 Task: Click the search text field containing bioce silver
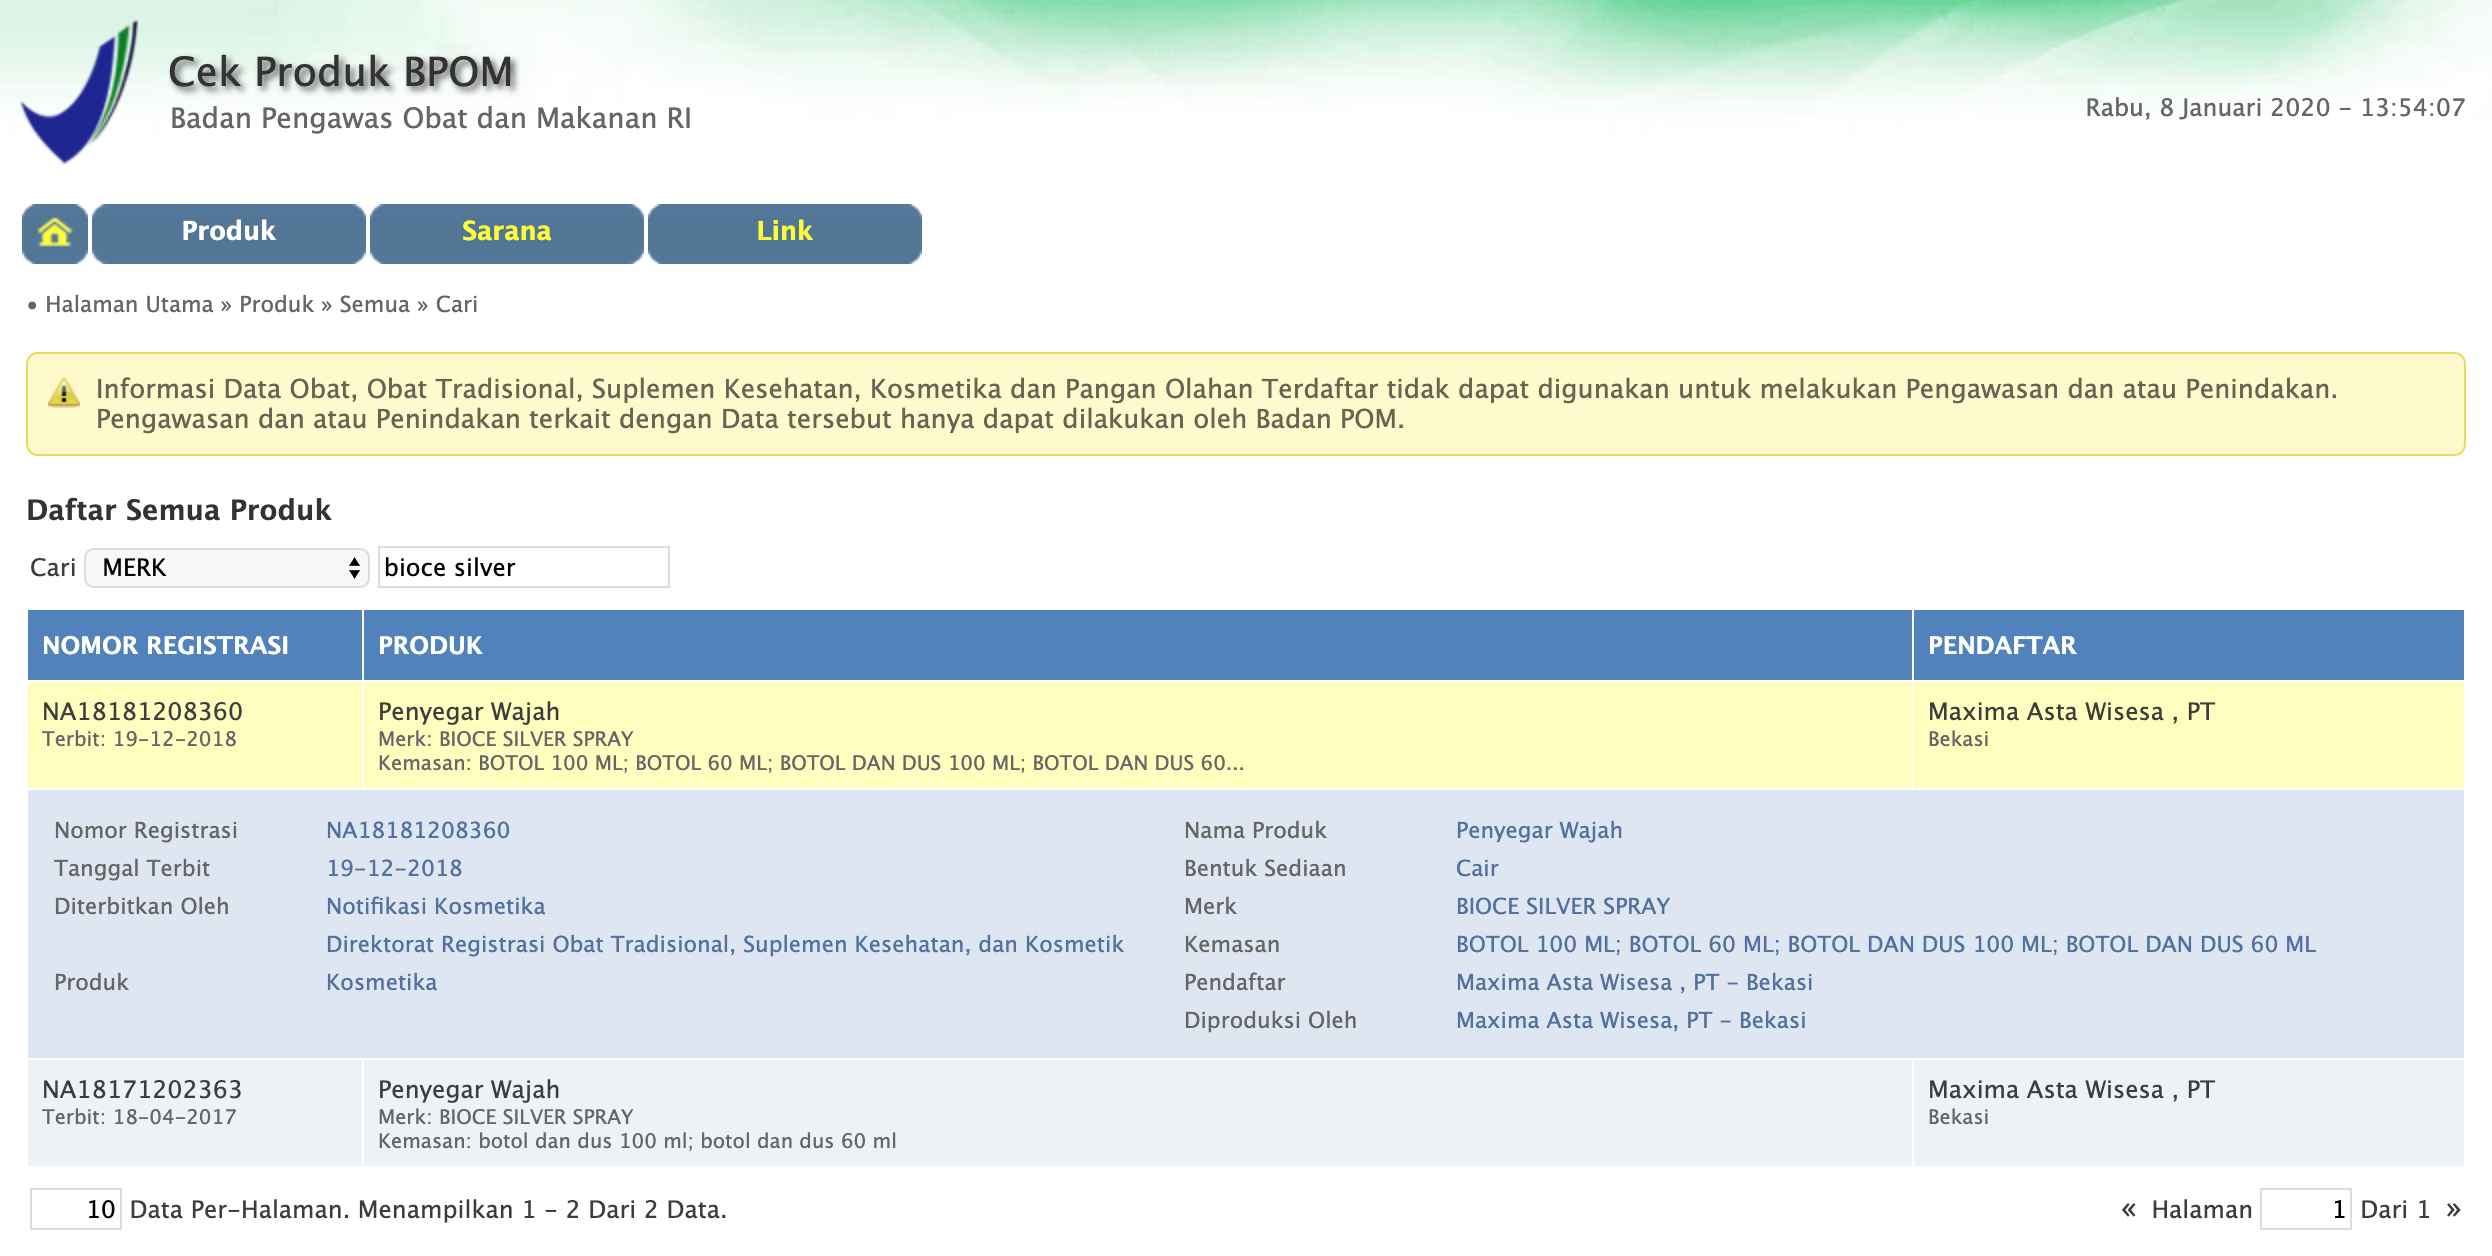click(523, 568)
